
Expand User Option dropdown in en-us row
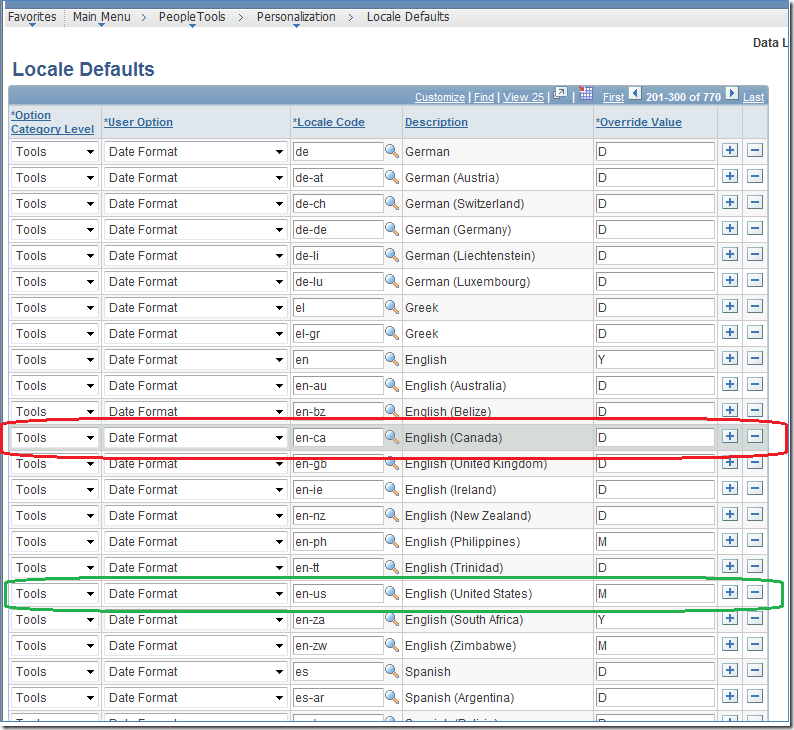click(x=279, y=593)
